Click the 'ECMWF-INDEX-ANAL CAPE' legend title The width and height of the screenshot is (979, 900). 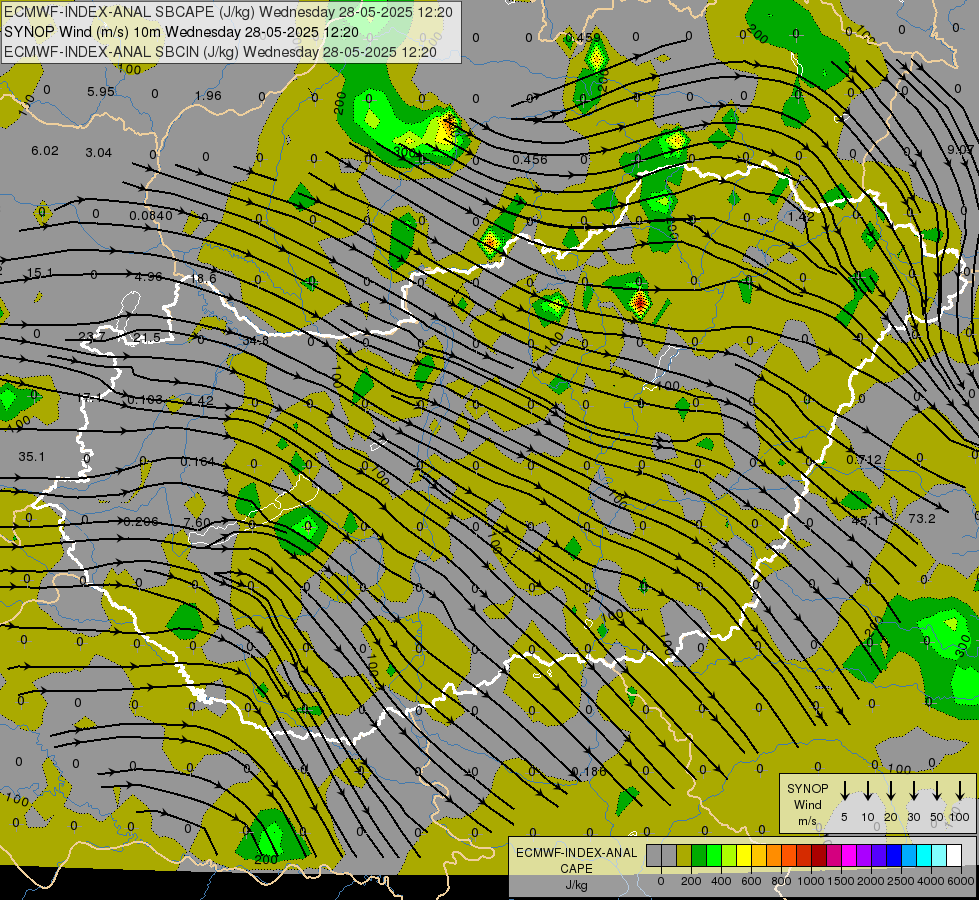pos(576,860)
